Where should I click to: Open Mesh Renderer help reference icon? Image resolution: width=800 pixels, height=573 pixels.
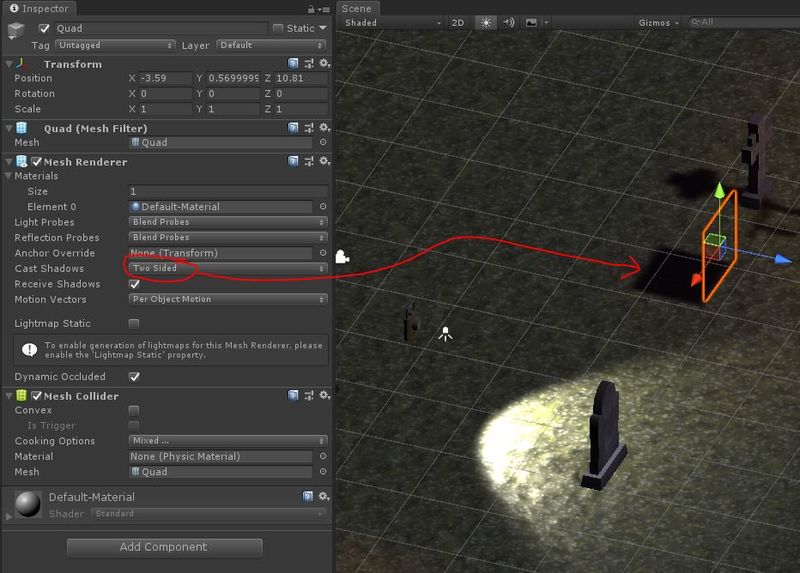pos(293,161)
